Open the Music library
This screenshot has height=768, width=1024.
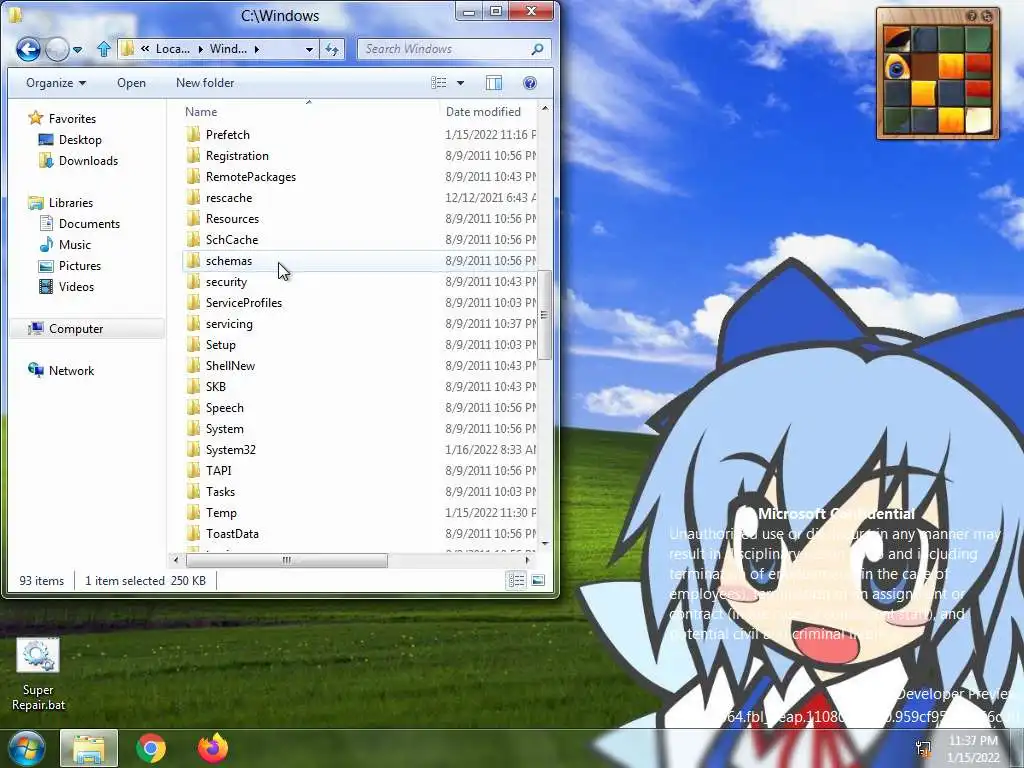point(65,245)
